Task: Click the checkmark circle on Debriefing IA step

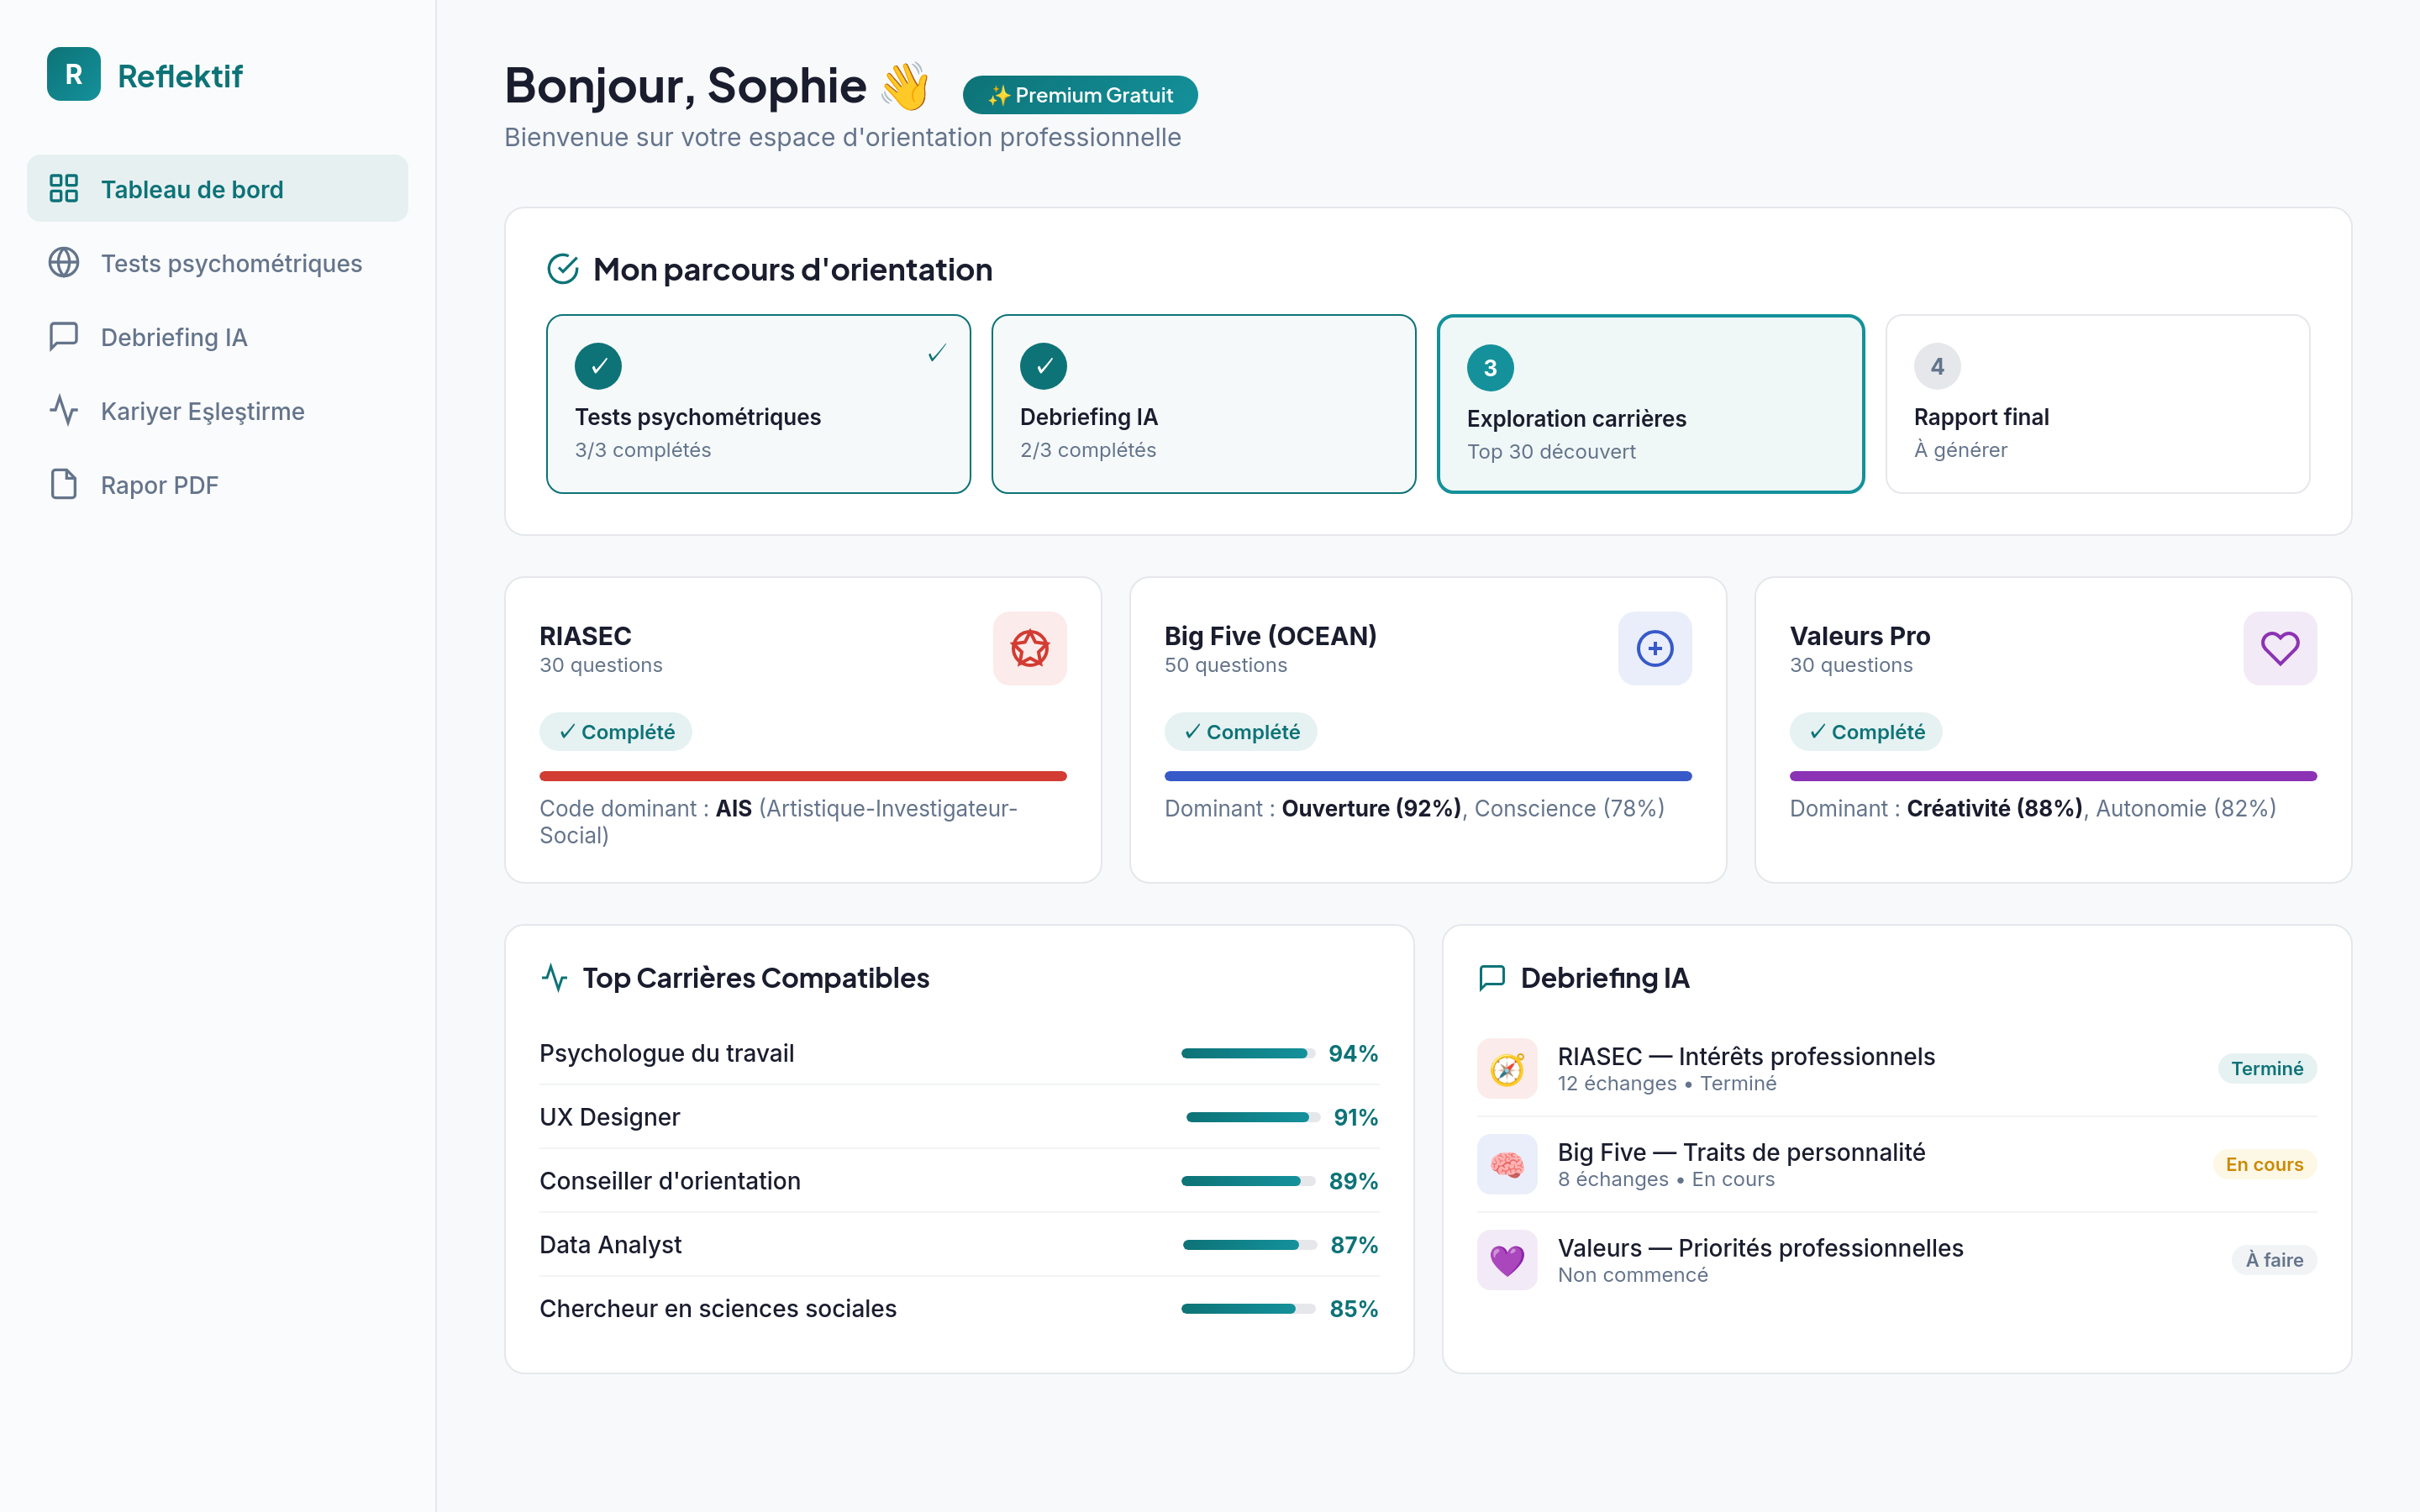Action: (1043, 366)
